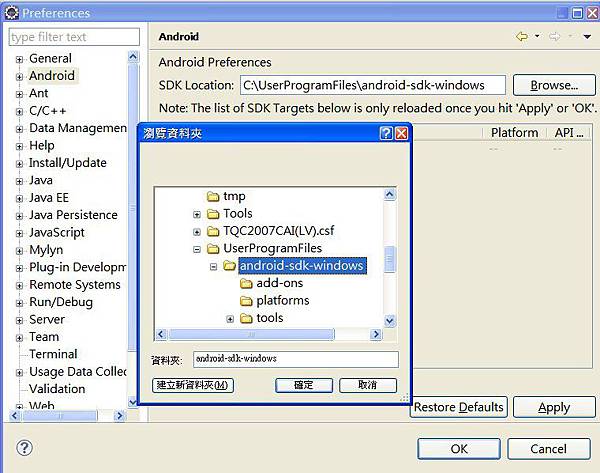Confirm Preferences with OK button
Image resolution: width=600 pixels, height=473 pixels.
point(459,449)
